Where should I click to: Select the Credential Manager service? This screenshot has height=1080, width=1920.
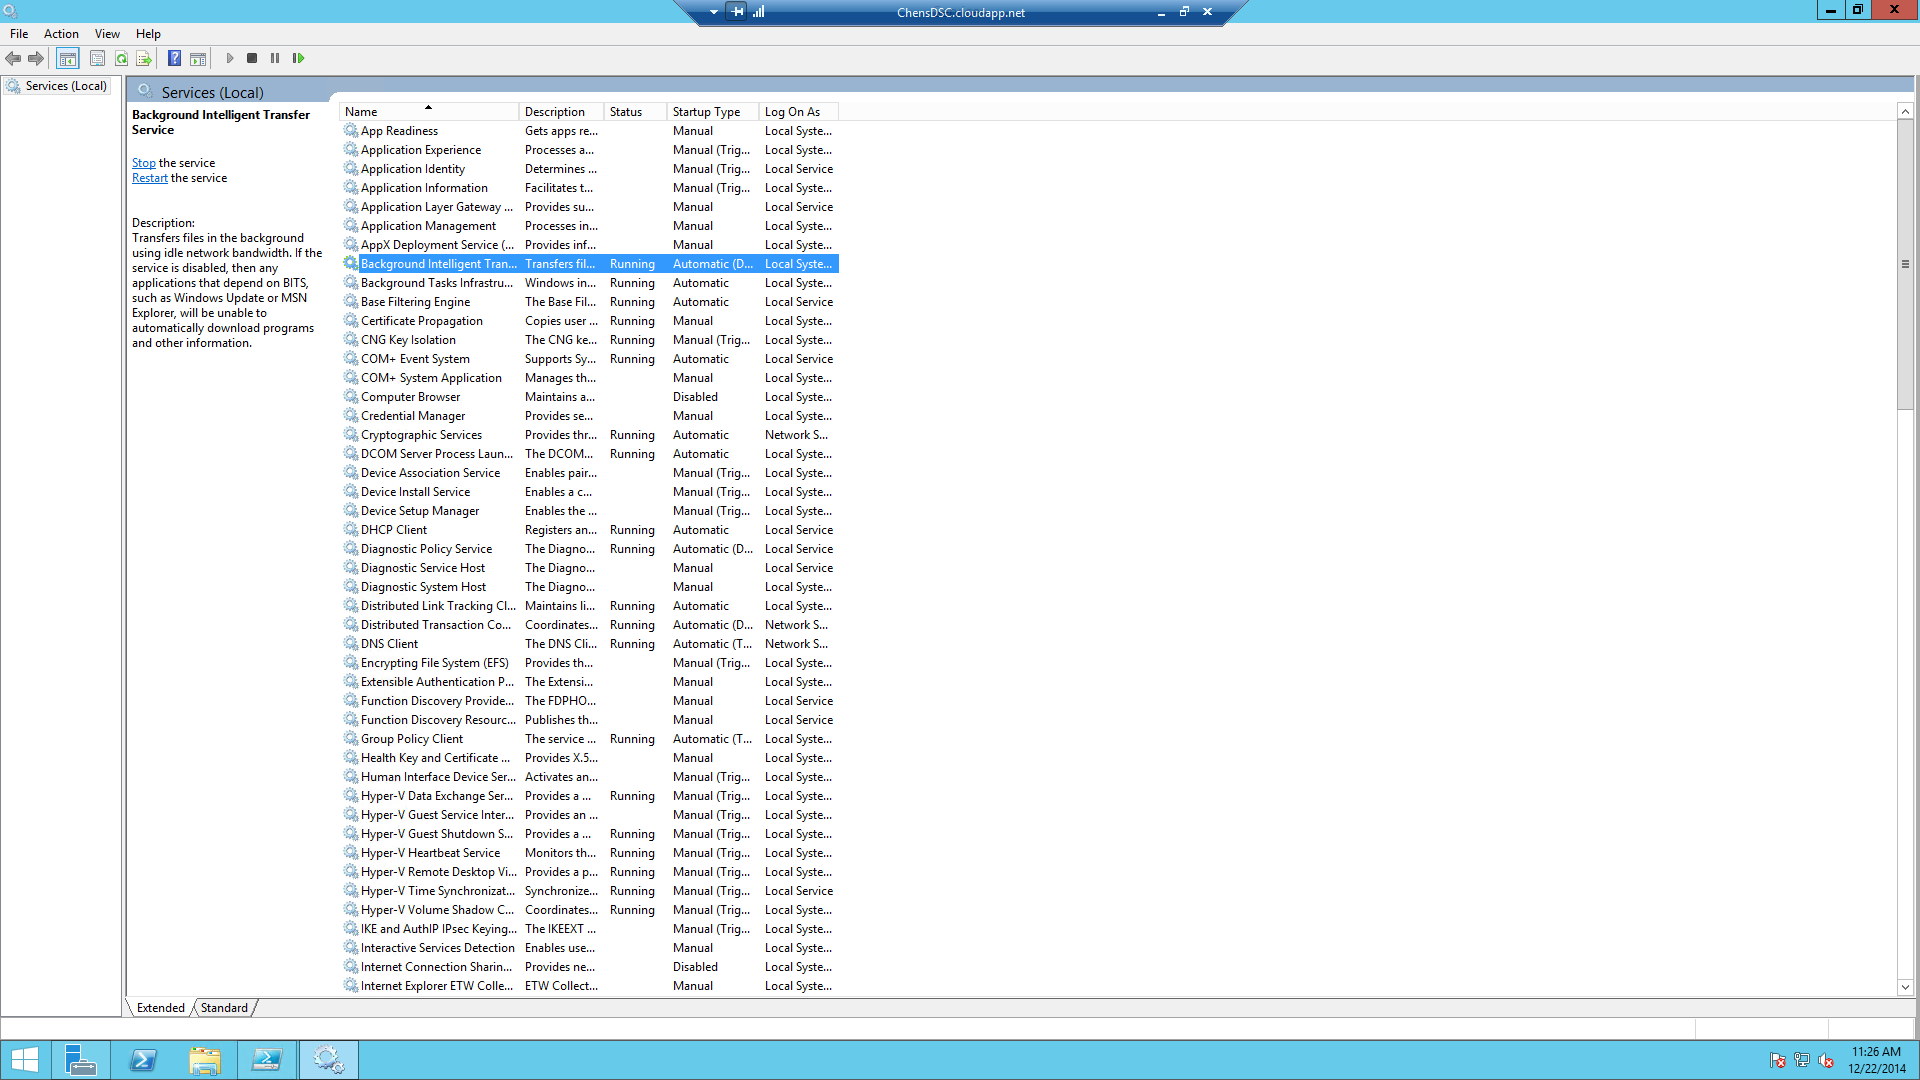click(x=589, y=416)
